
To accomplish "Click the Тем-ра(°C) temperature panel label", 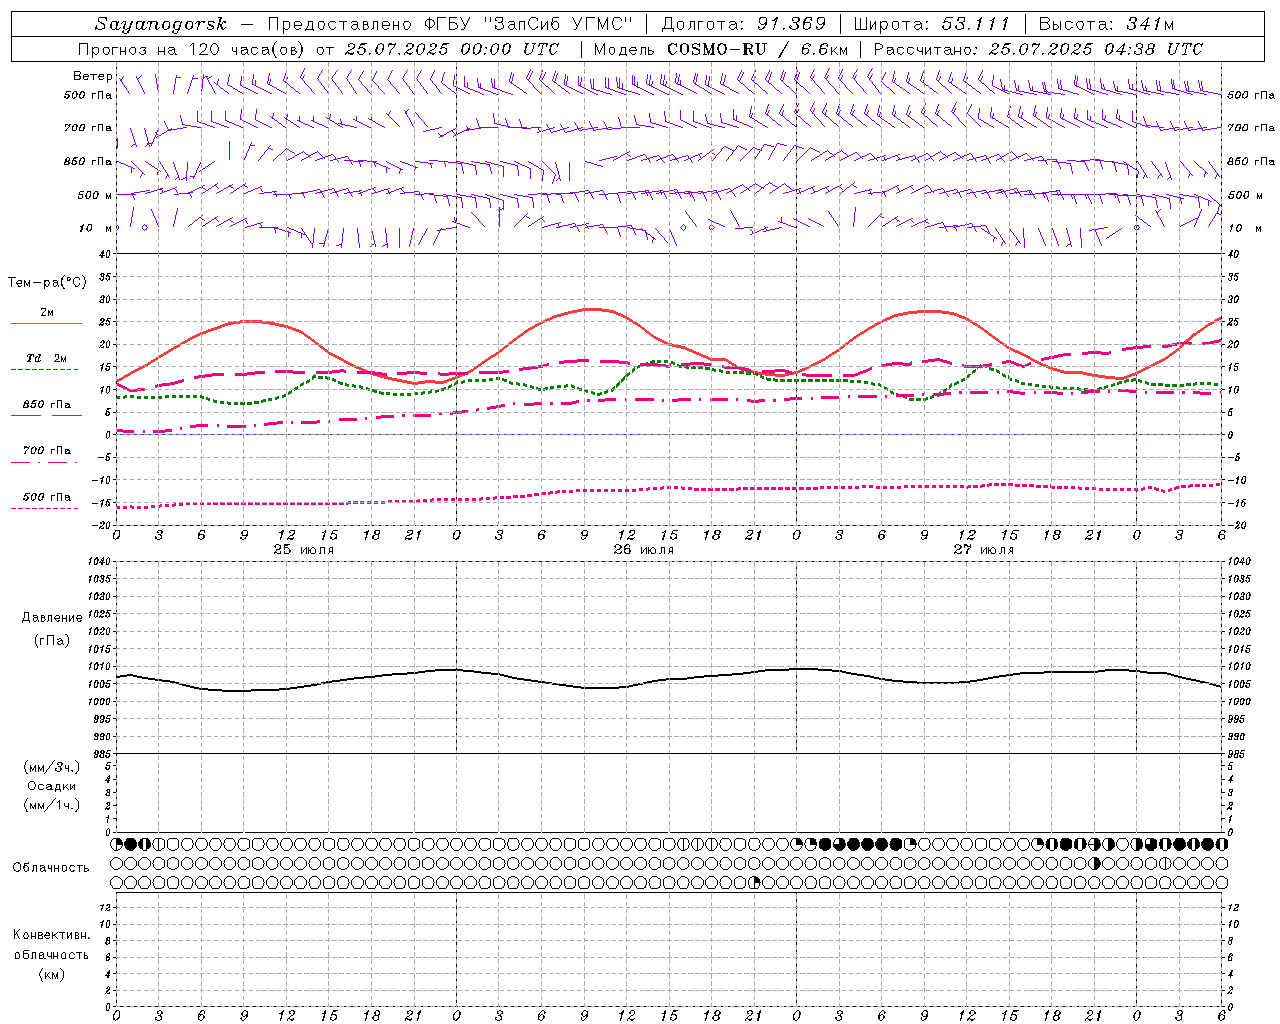I will 46,283.
